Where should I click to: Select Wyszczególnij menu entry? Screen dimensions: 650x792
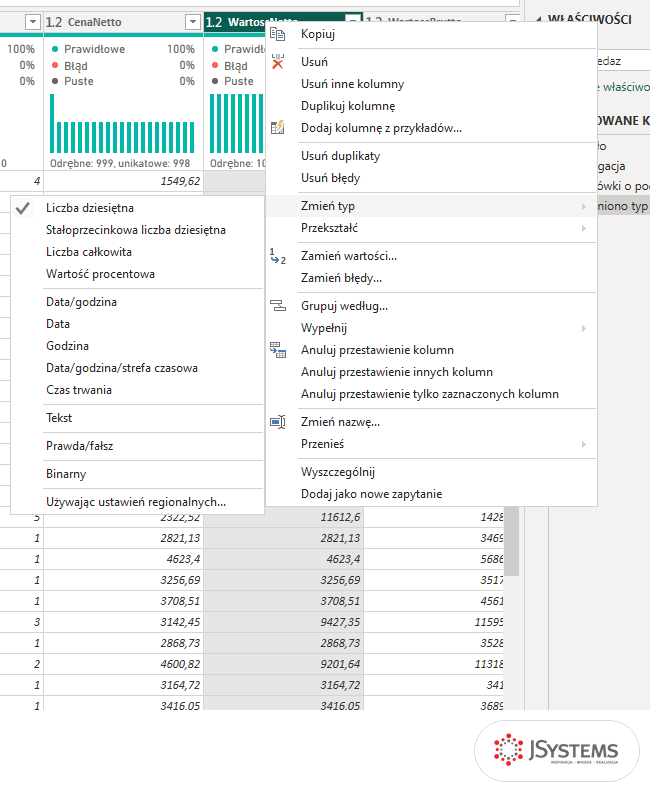click(x=431, y=472)
